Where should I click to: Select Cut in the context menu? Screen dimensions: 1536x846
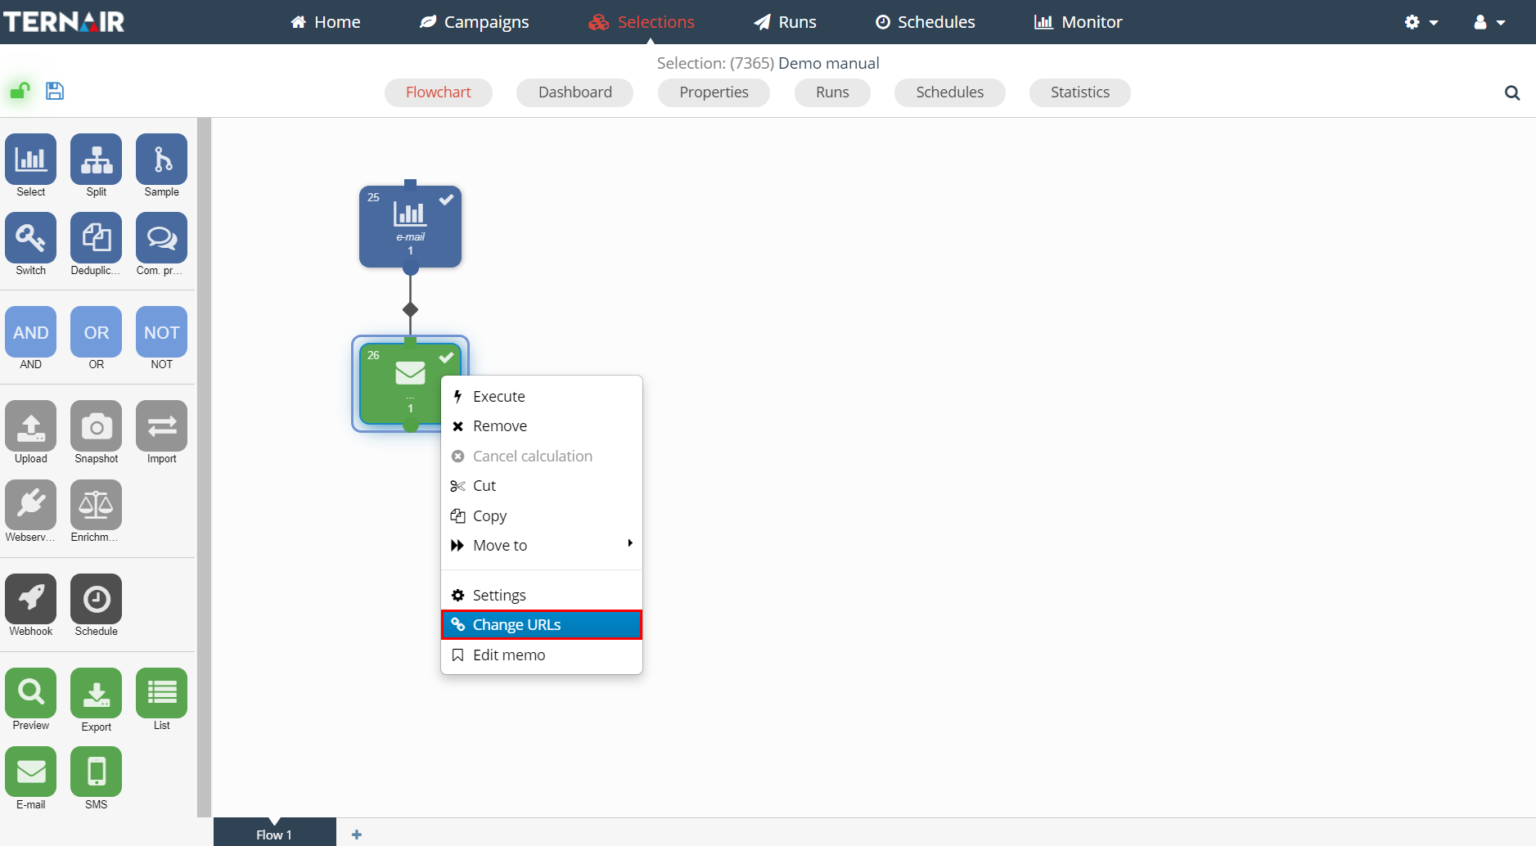pos(542,486)
